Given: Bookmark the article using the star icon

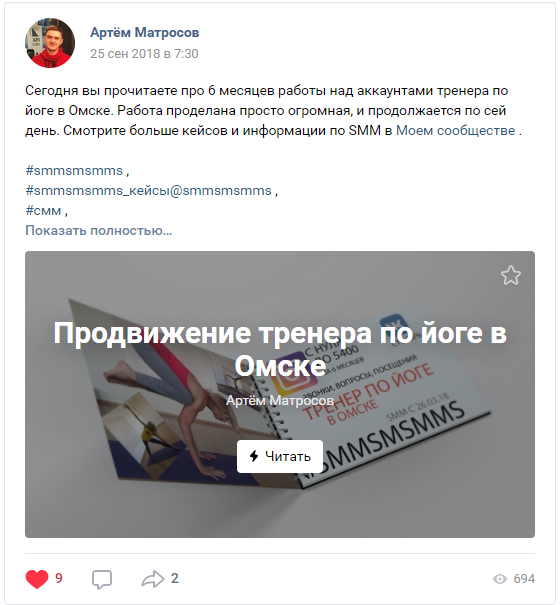Looking at the screenshot, I should pos(511,275).
